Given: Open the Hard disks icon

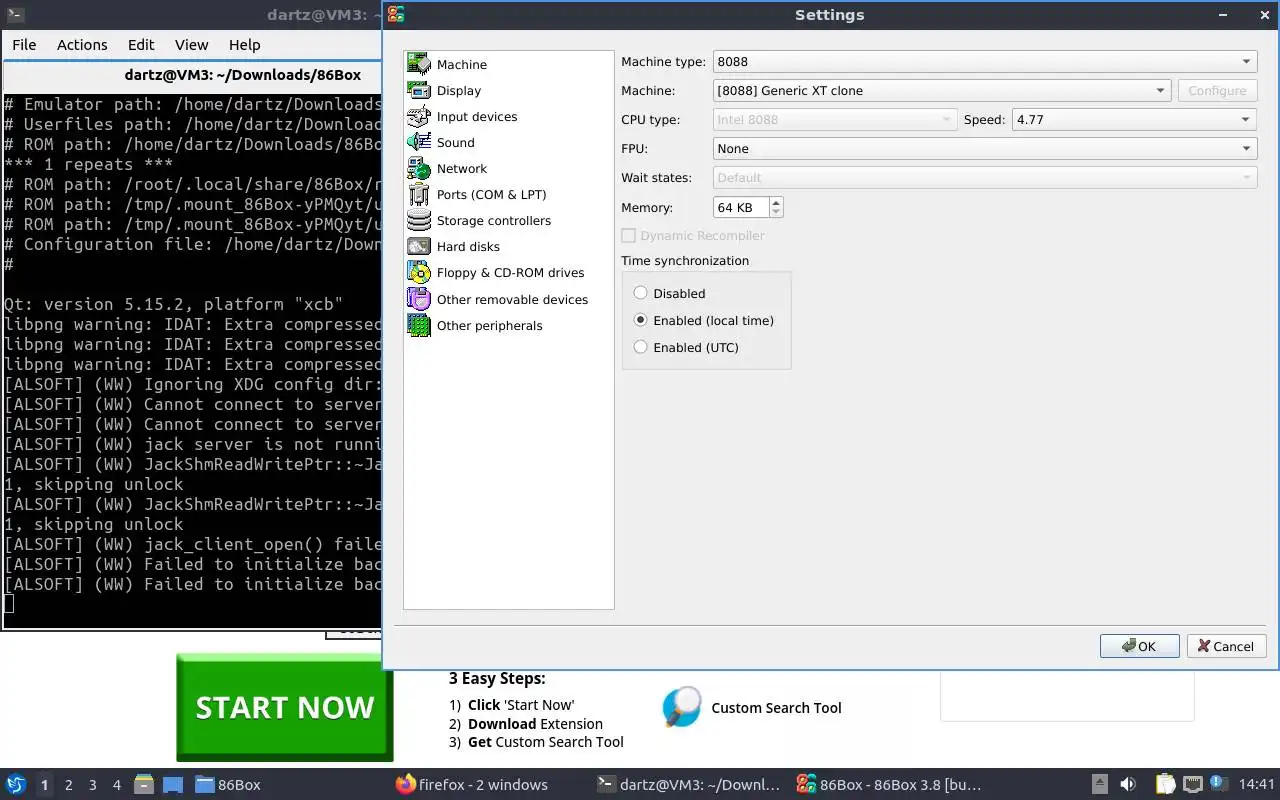Looking at the screenshot, I should [419, 246].
